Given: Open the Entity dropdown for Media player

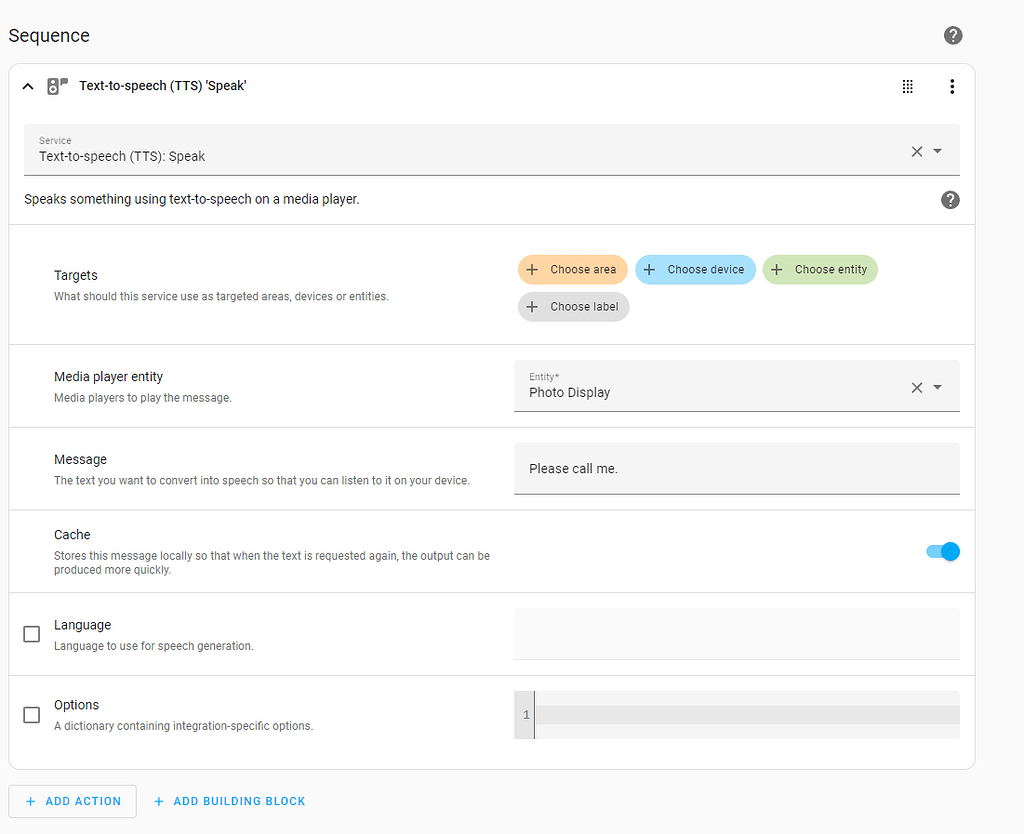Looking at the screenshot, I should click(x=937, y=386).
